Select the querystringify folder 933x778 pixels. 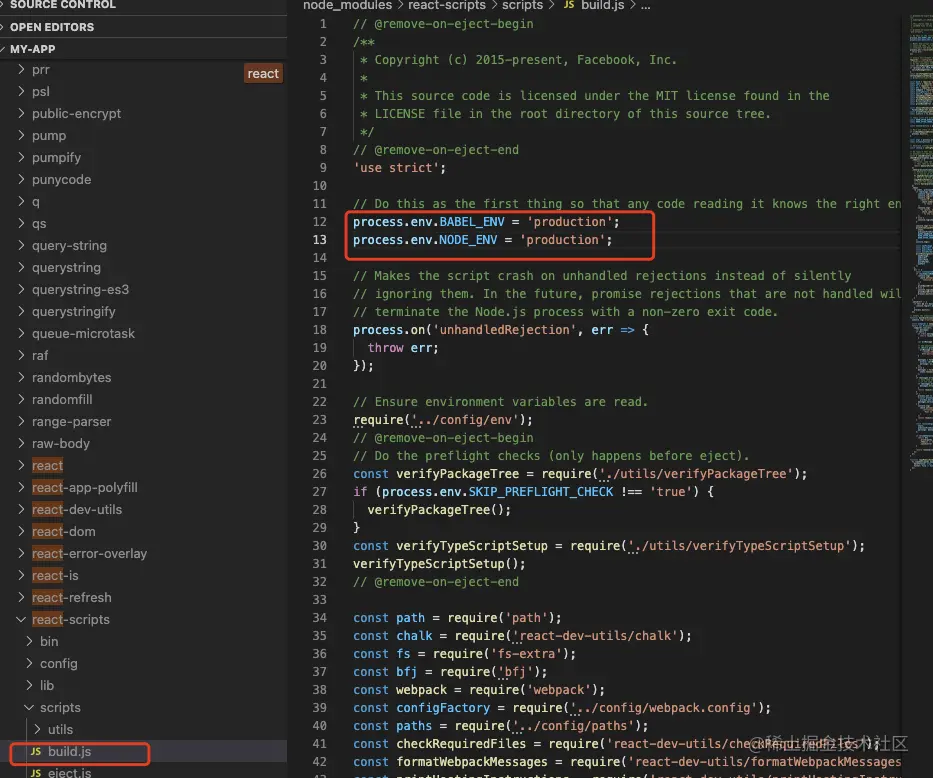pyautogui.click(x=74, y=311)
